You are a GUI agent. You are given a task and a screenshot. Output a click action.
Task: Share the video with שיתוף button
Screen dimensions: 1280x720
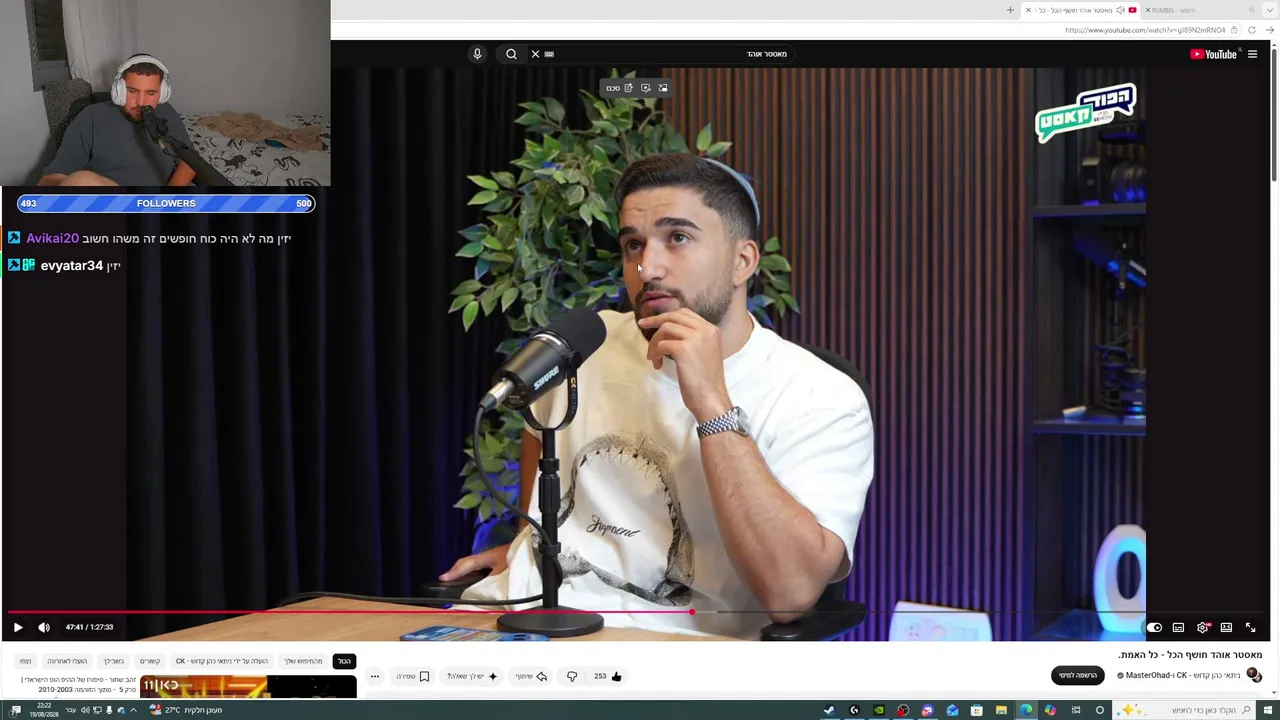(x=531, y=676)
